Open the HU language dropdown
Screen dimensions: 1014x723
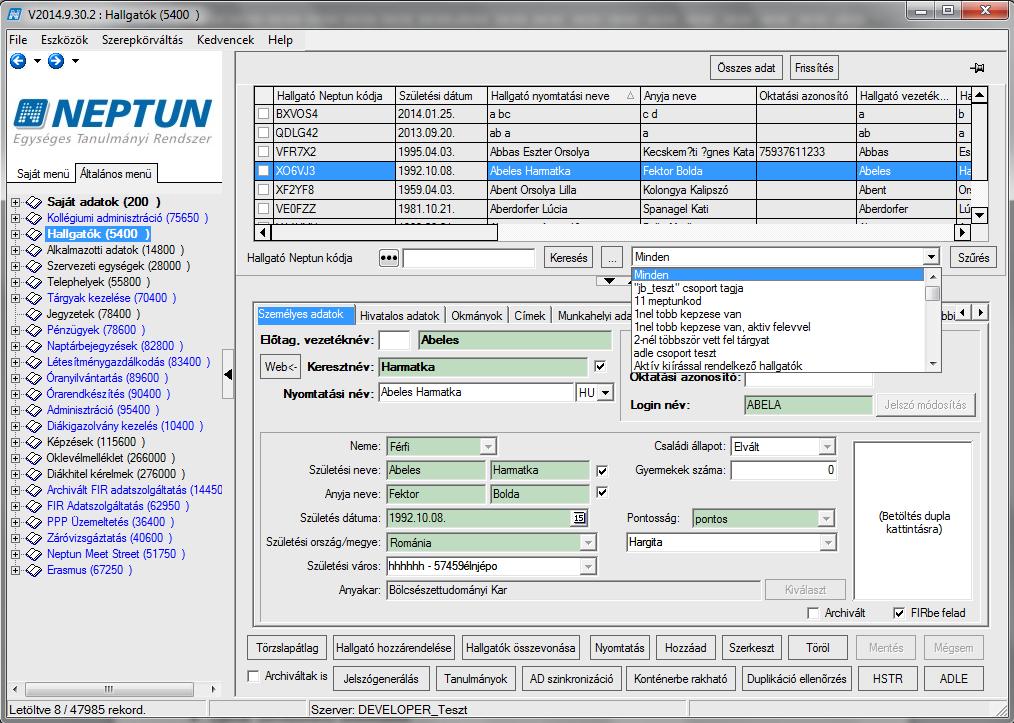click(605, 393)
